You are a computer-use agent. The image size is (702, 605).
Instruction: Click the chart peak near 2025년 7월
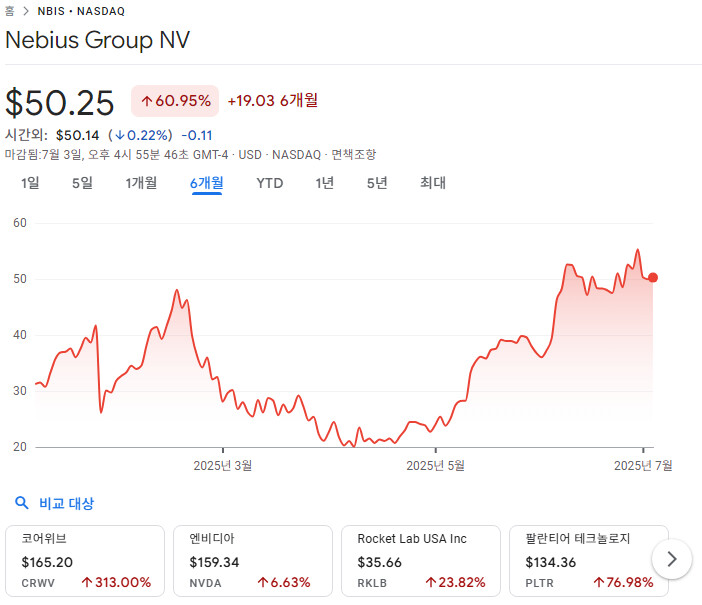(x=638, y=251)
